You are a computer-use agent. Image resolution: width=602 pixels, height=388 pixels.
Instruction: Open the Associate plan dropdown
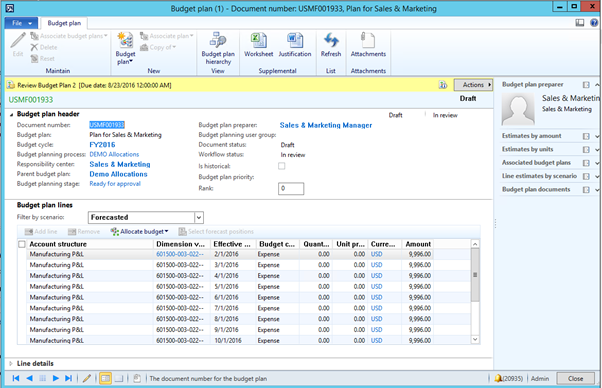(167, 36)
